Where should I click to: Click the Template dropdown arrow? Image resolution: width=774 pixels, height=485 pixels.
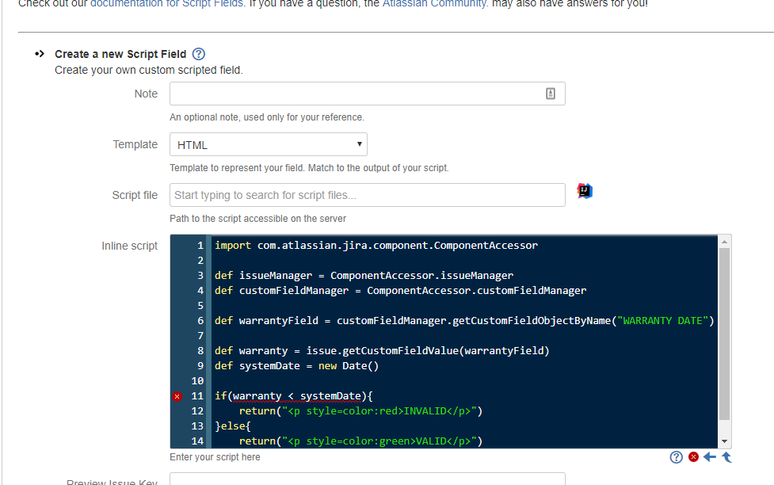(359, 144)
